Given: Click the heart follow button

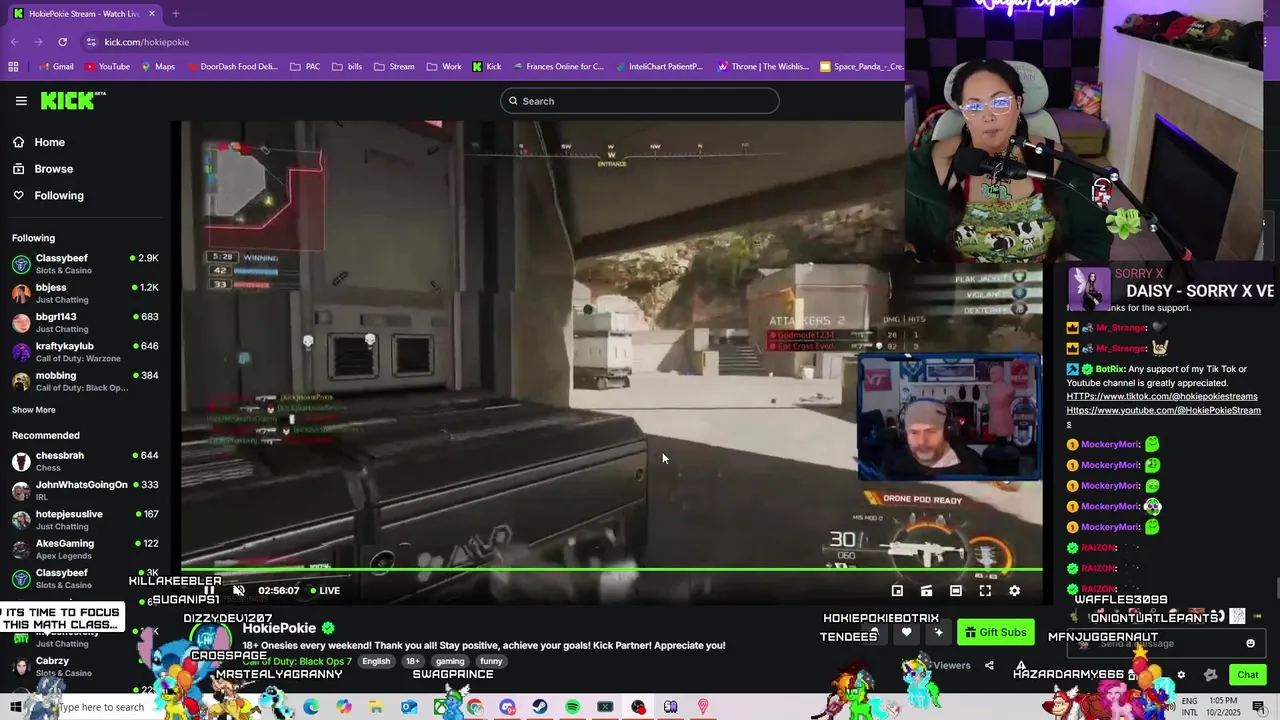Looking at the screenshot, I should (x=906, y=632).
